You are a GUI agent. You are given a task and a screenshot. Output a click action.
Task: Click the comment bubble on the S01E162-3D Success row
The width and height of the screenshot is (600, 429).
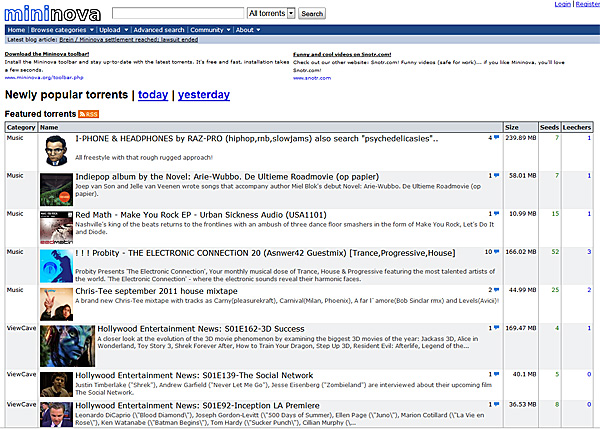coord(495,327)
